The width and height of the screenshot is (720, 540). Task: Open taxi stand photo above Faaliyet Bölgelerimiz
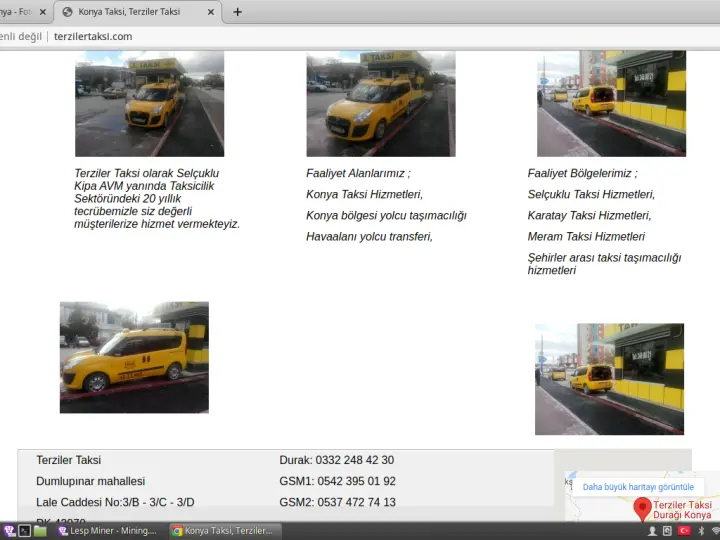click(611, 104)
